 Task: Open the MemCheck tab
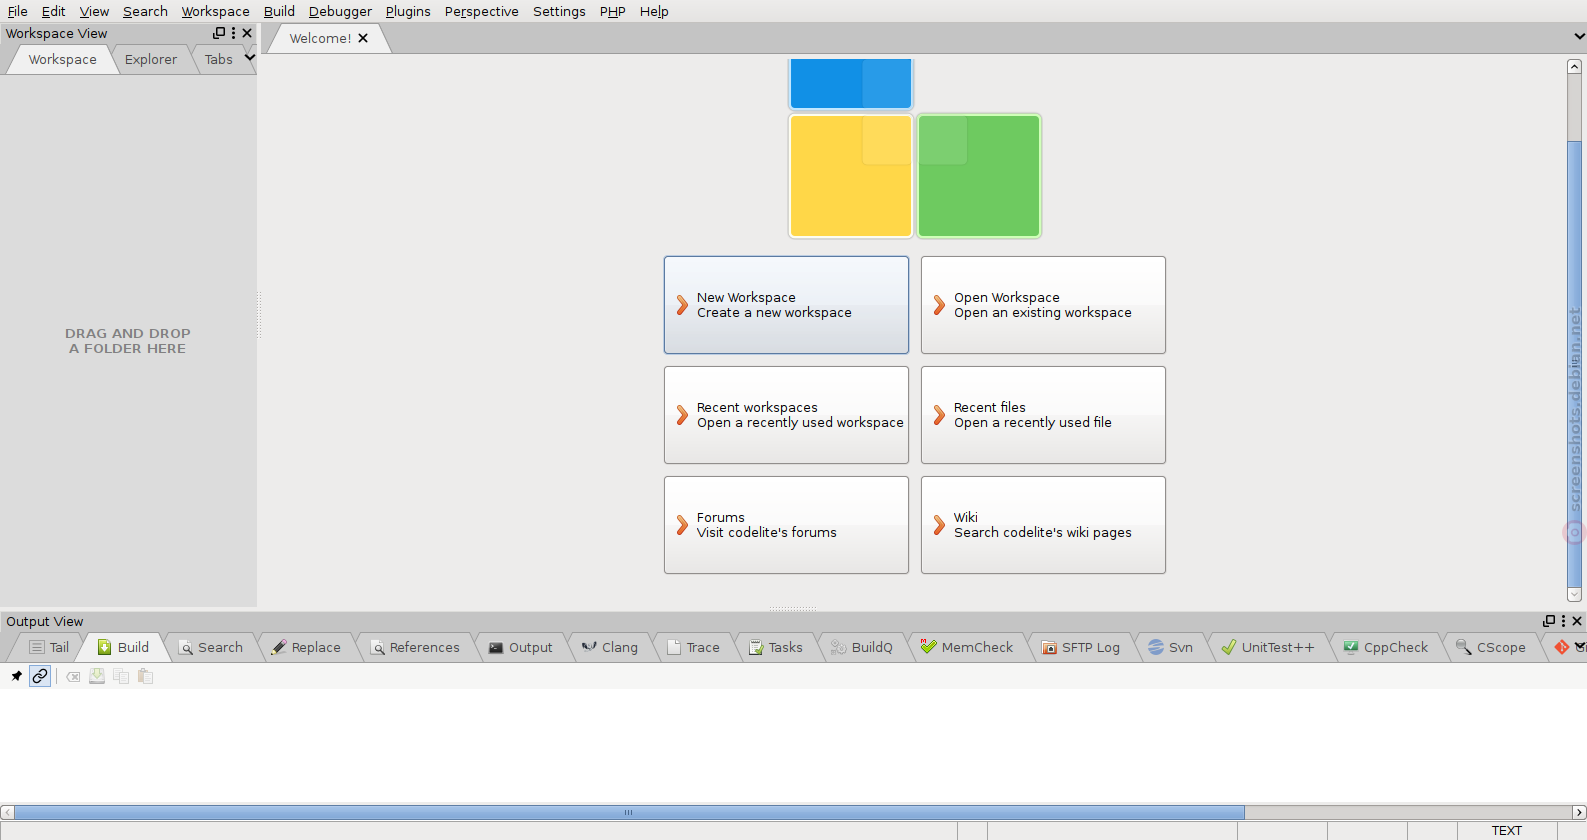pyautogui.click(x=967, y=647)
